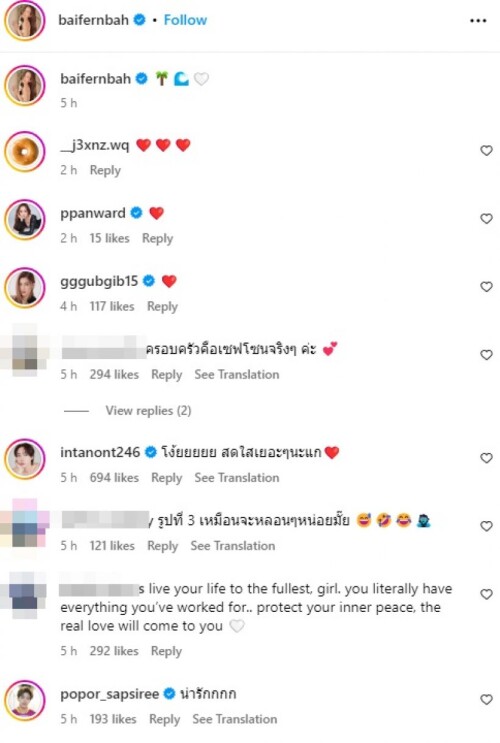Image resolution: width=500 pixels, height=743 pixels.
Task: View the 694 likes on intanont246's comment
Action: tap(114, 478)
